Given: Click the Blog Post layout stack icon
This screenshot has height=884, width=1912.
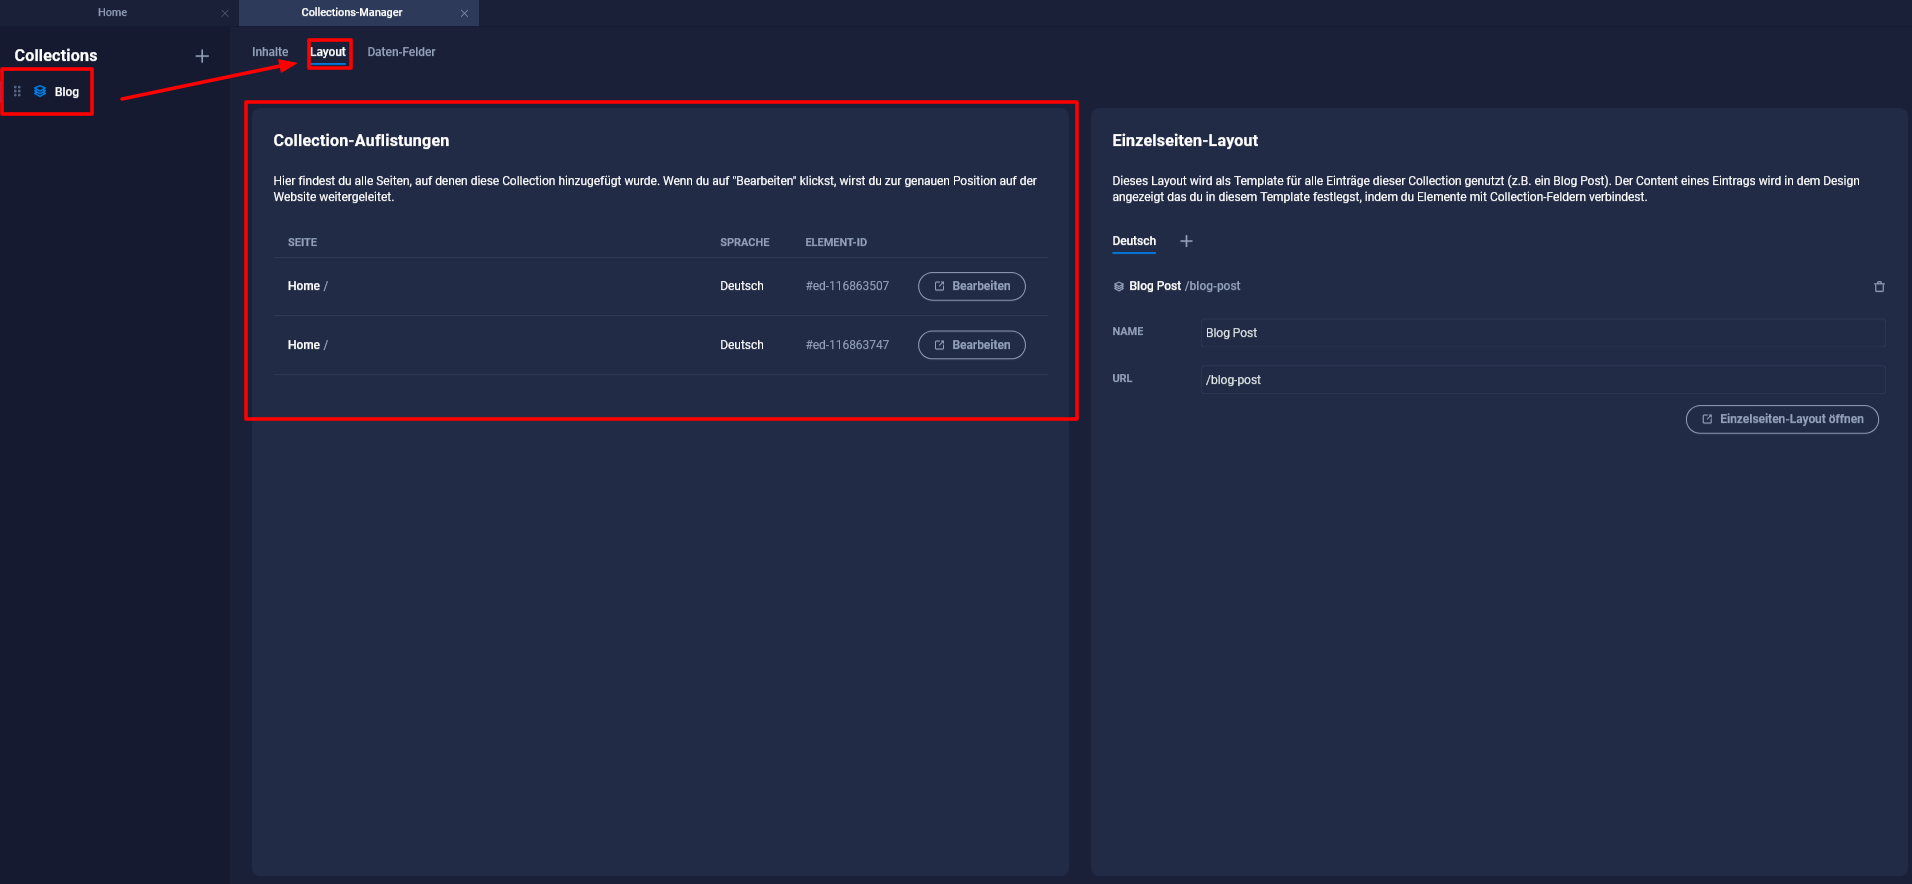Looking at the screenshot, I should [1119, 287].
